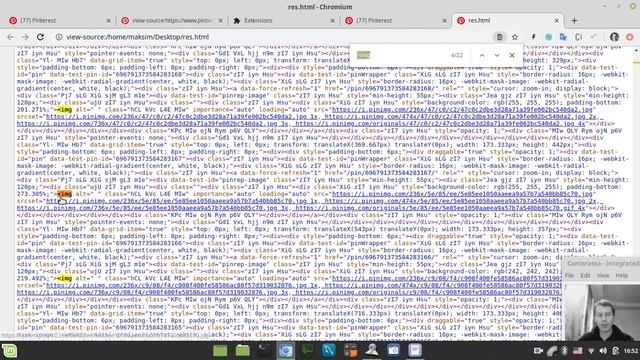Open View menu in Camorama window

[x=603, y=276]
